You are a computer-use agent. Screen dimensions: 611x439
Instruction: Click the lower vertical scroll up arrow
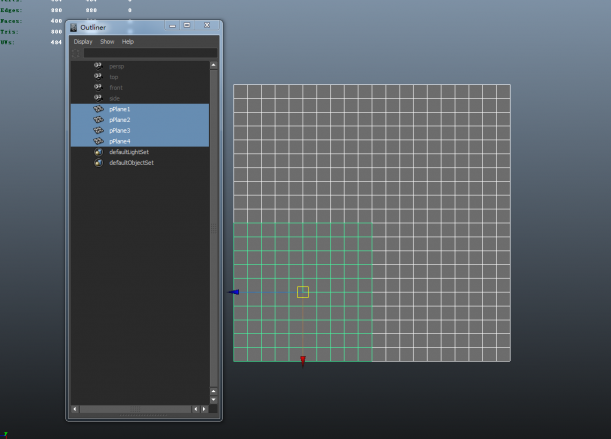(214, 391)
